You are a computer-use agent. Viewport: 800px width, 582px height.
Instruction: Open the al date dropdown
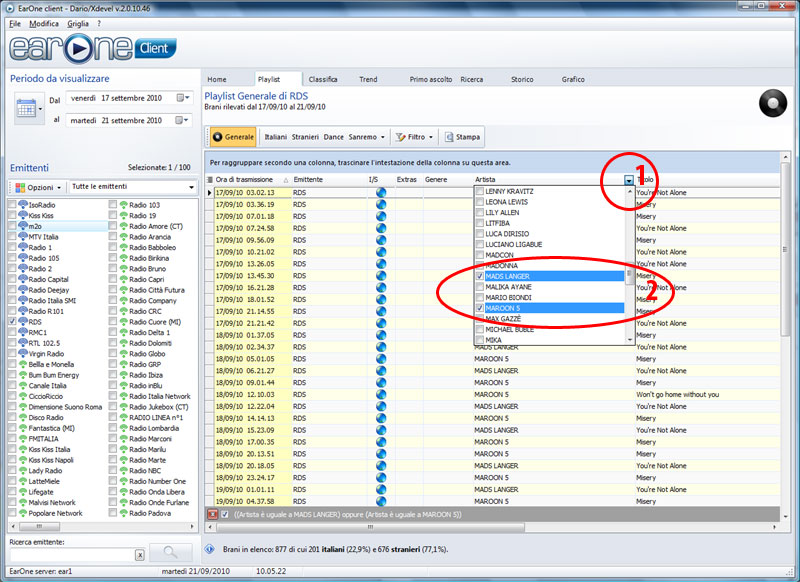pos(183,120)
